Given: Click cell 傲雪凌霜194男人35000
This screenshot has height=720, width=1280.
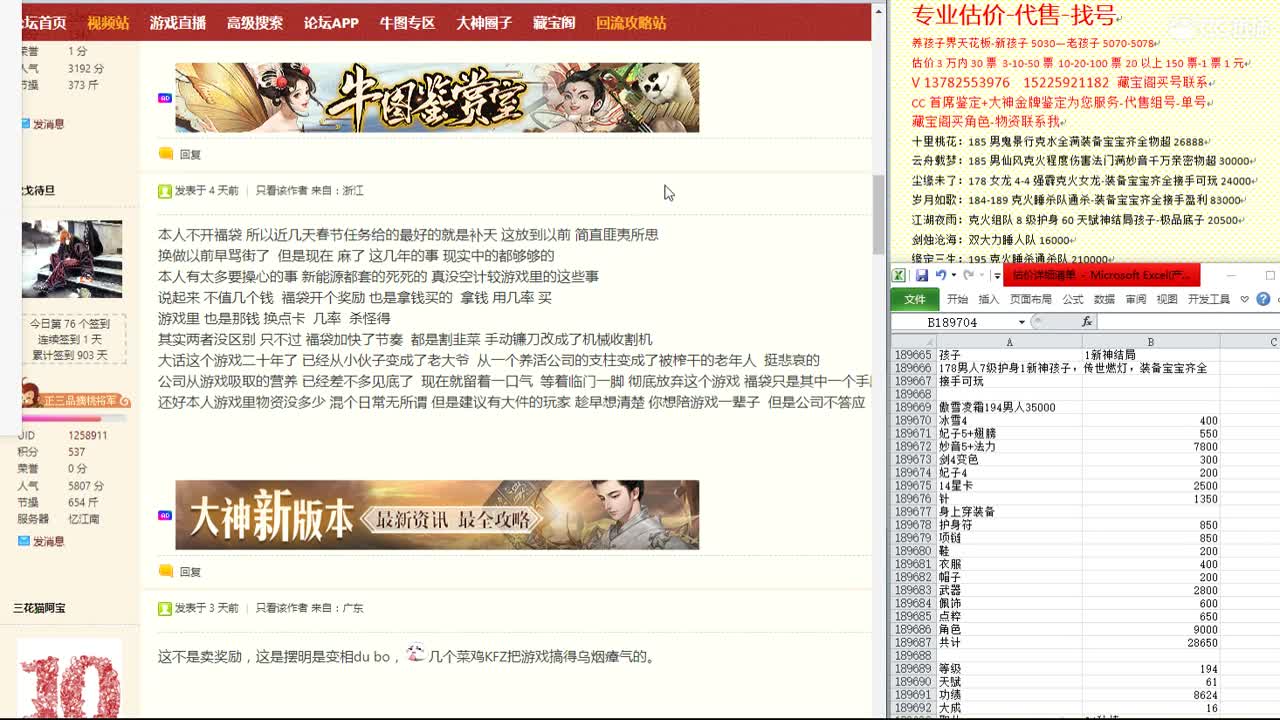Looking at the screenshot, I should point(1008,408).
